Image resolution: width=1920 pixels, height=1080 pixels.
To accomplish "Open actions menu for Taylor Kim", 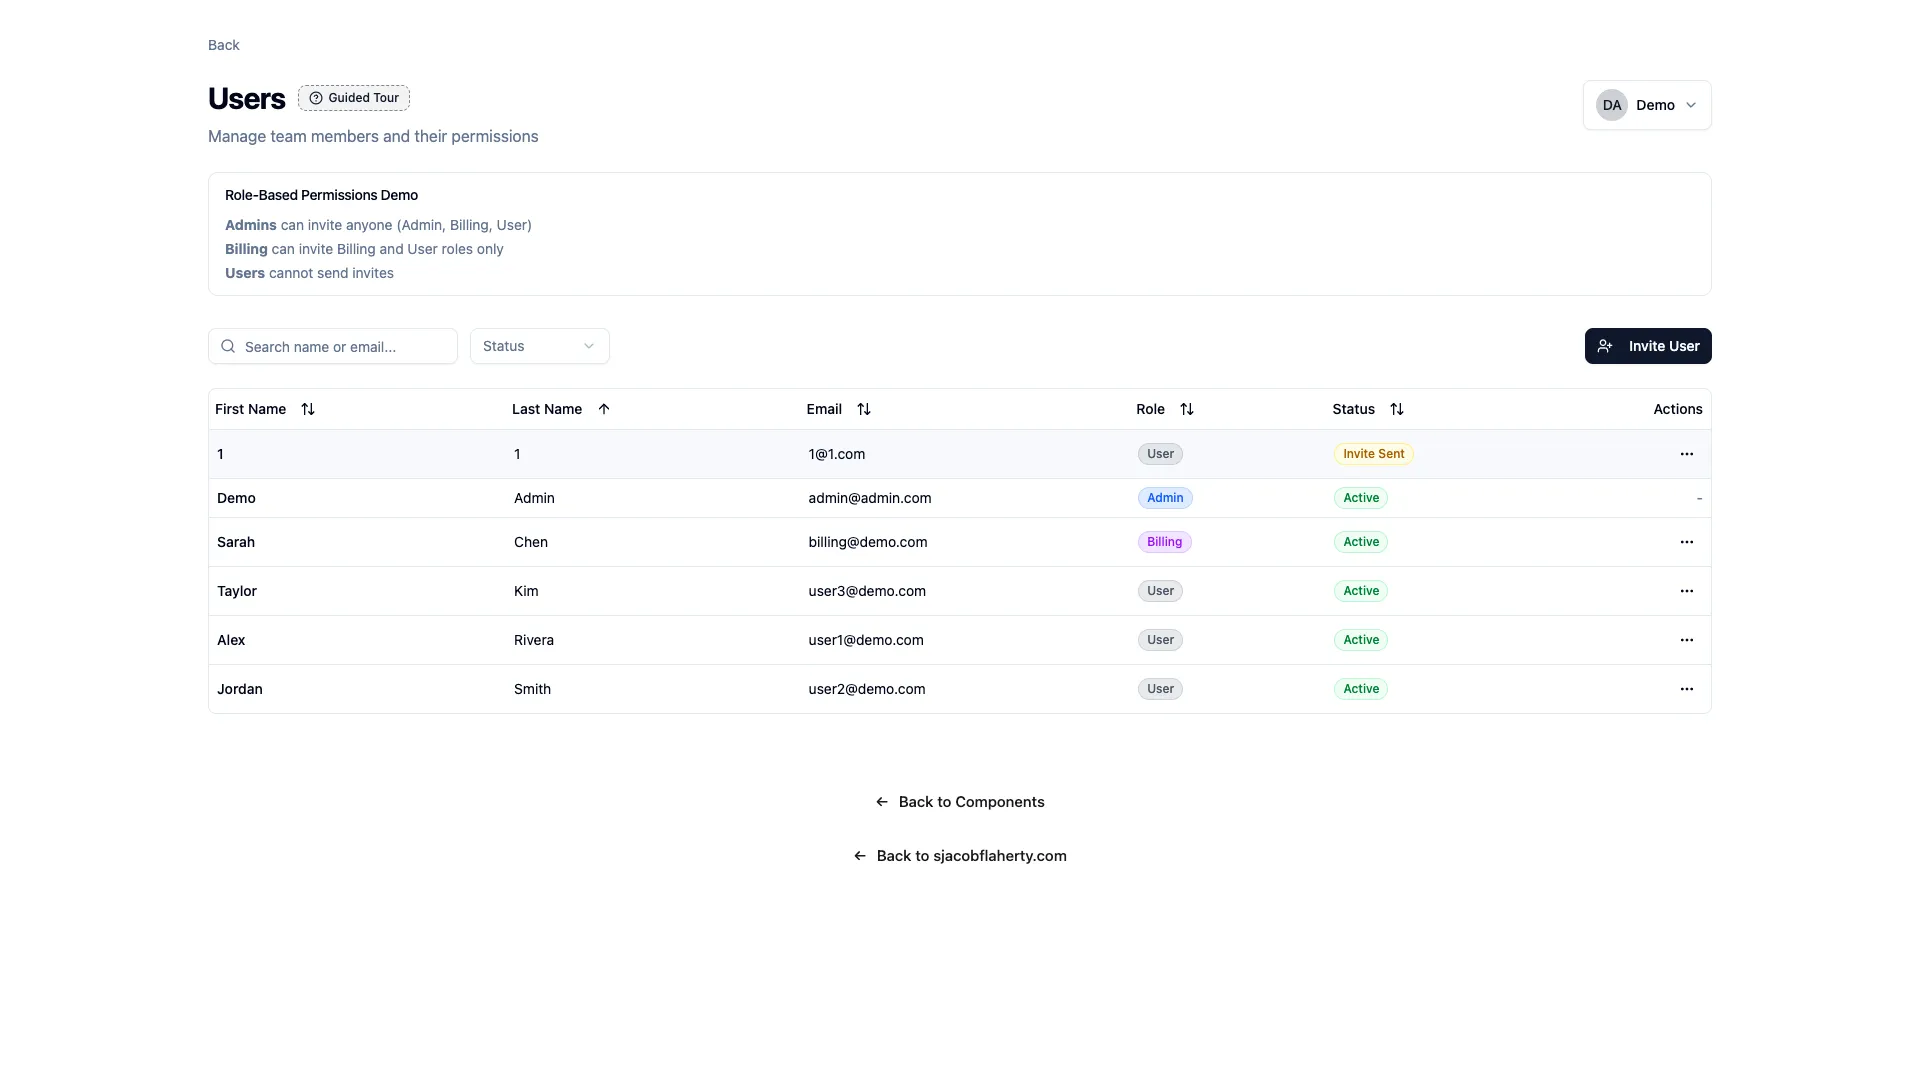I will click(x=1686, y=591).
